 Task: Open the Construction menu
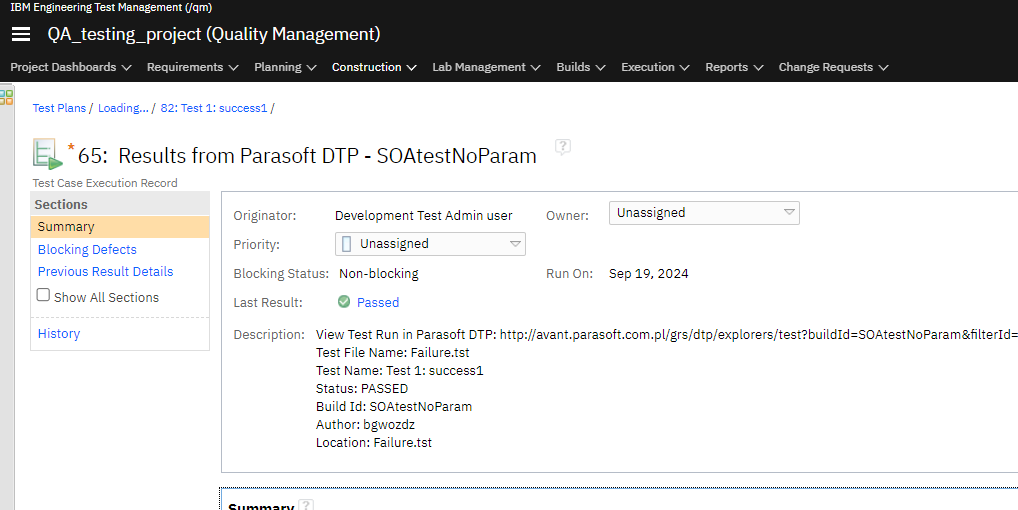[x=374, y=67]
